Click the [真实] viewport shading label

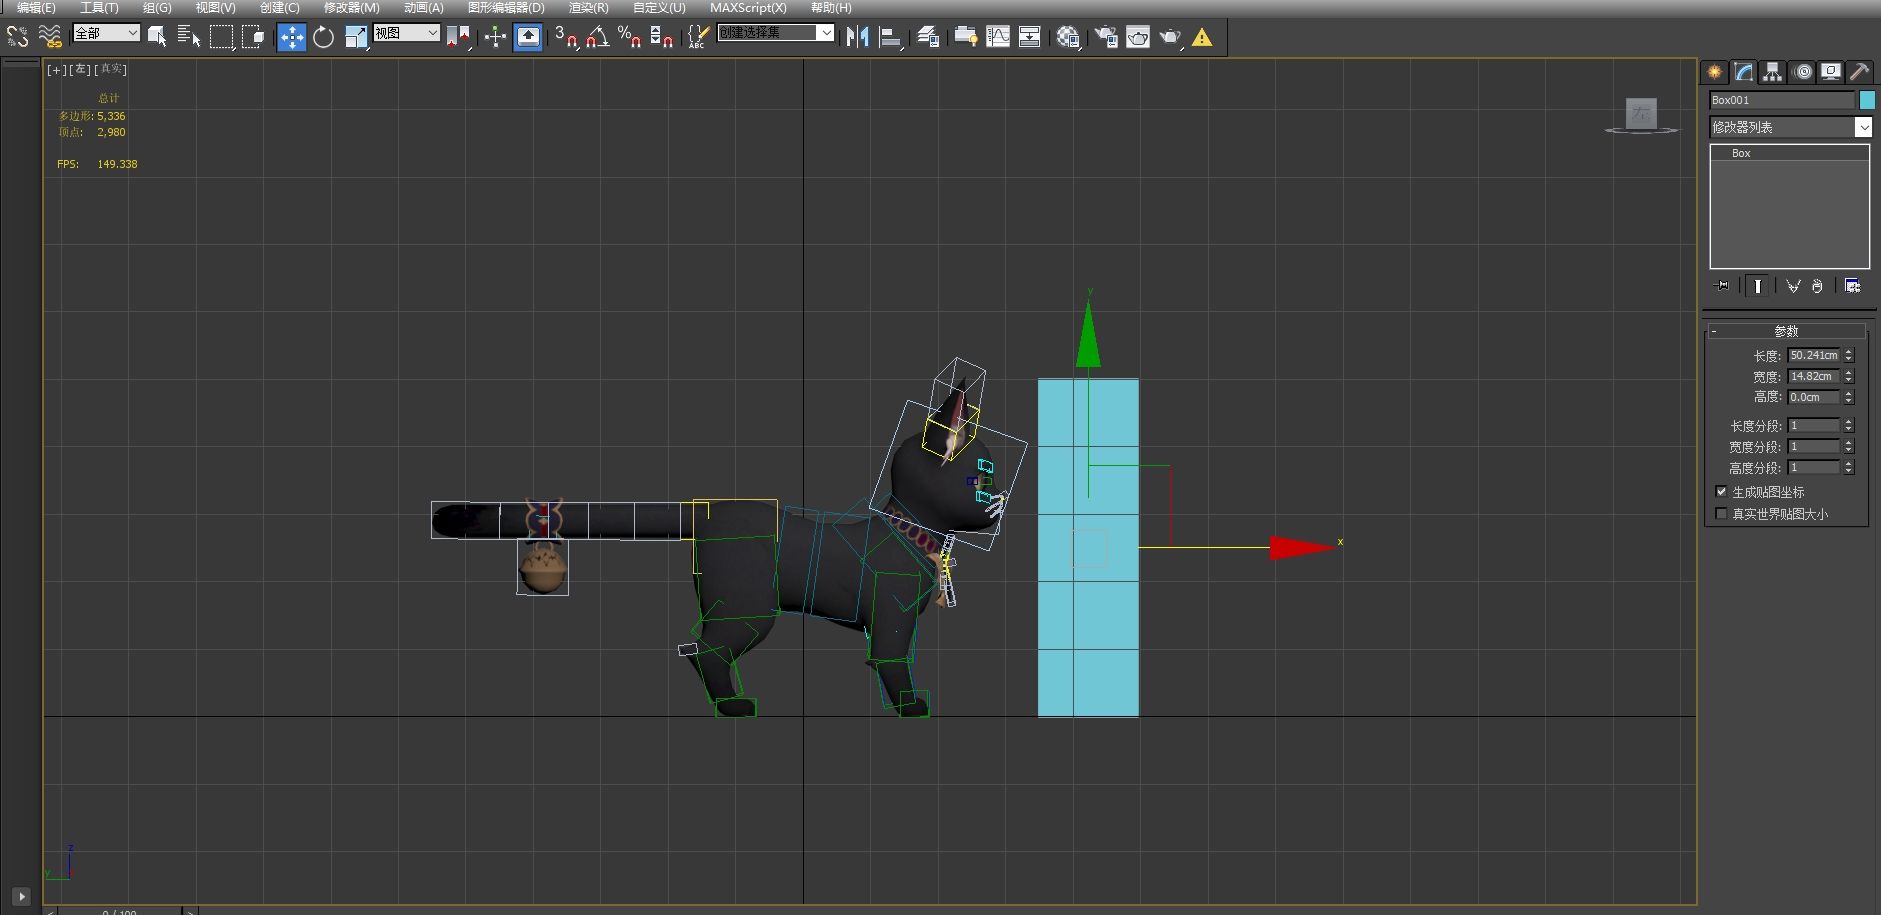(110, 69)
